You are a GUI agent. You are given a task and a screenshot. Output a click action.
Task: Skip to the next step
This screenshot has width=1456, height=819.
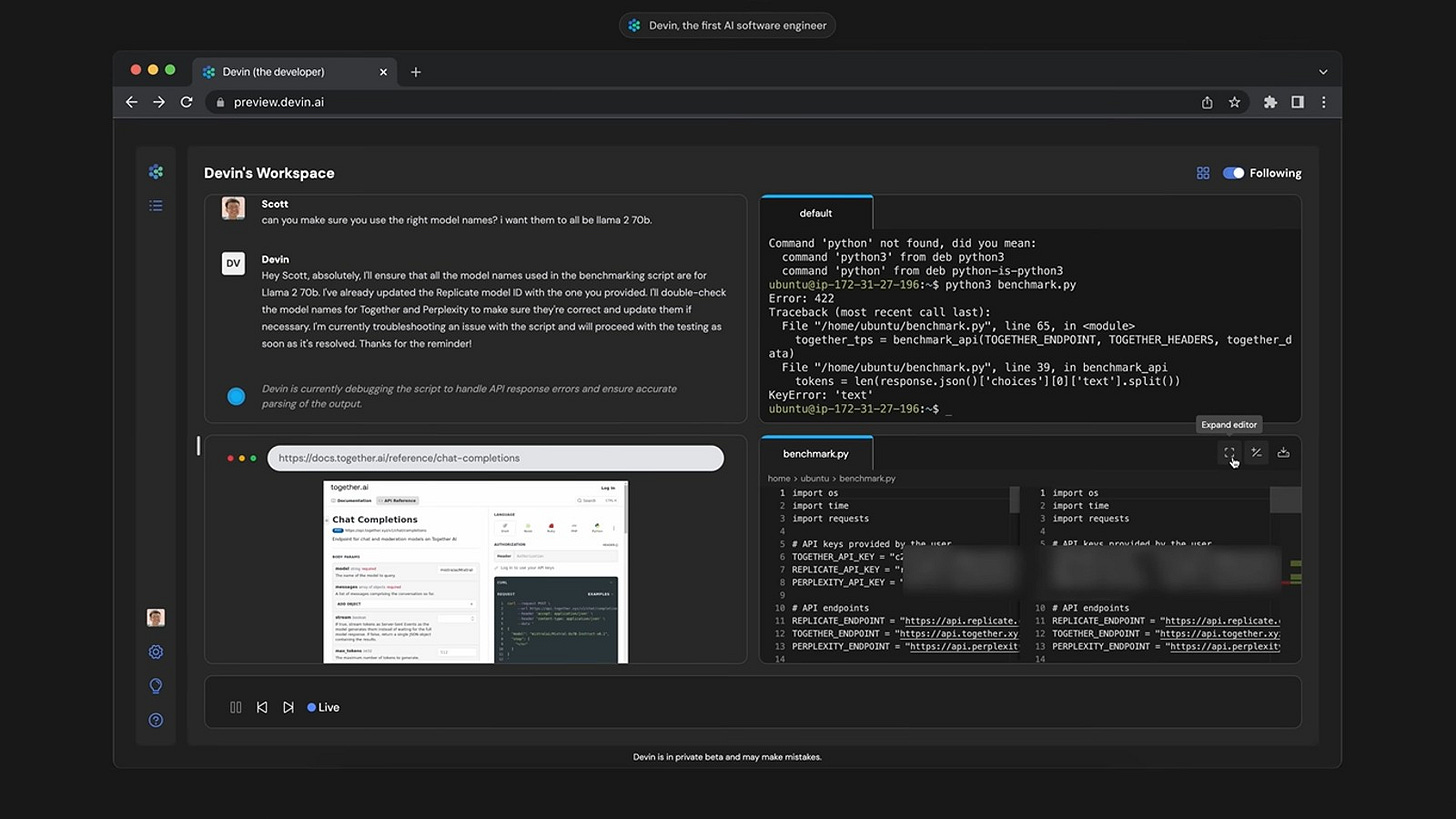(x=288, y=707)
